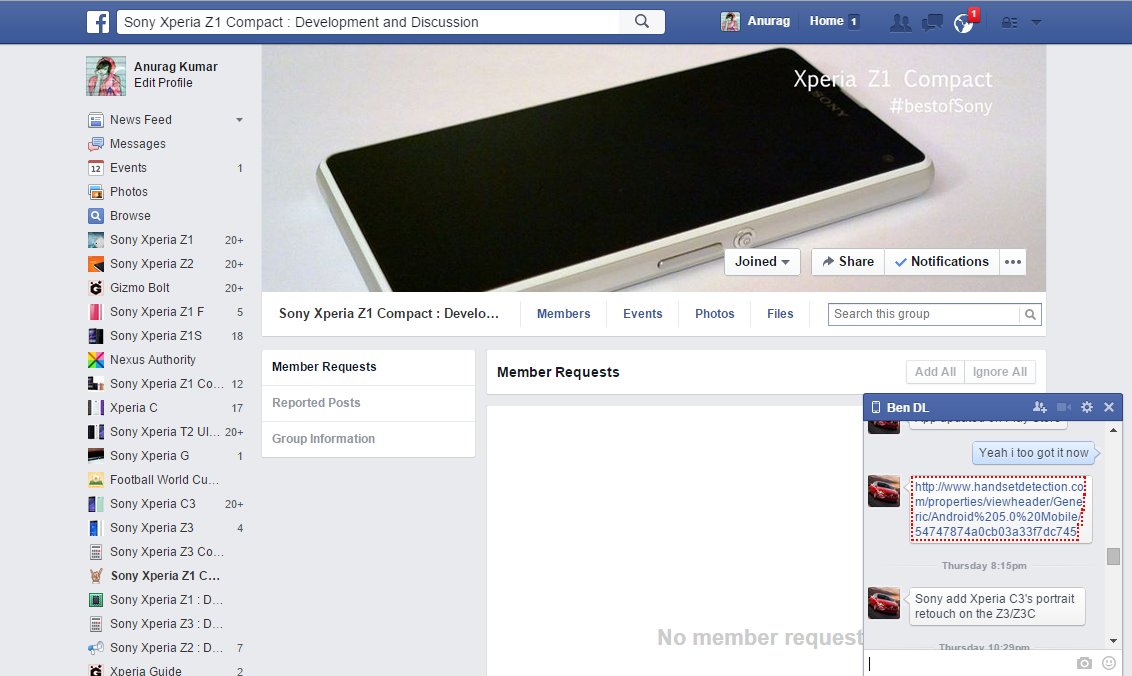Open Football World Cup group
Screen dimensions: 1132x676
(166, 479)
